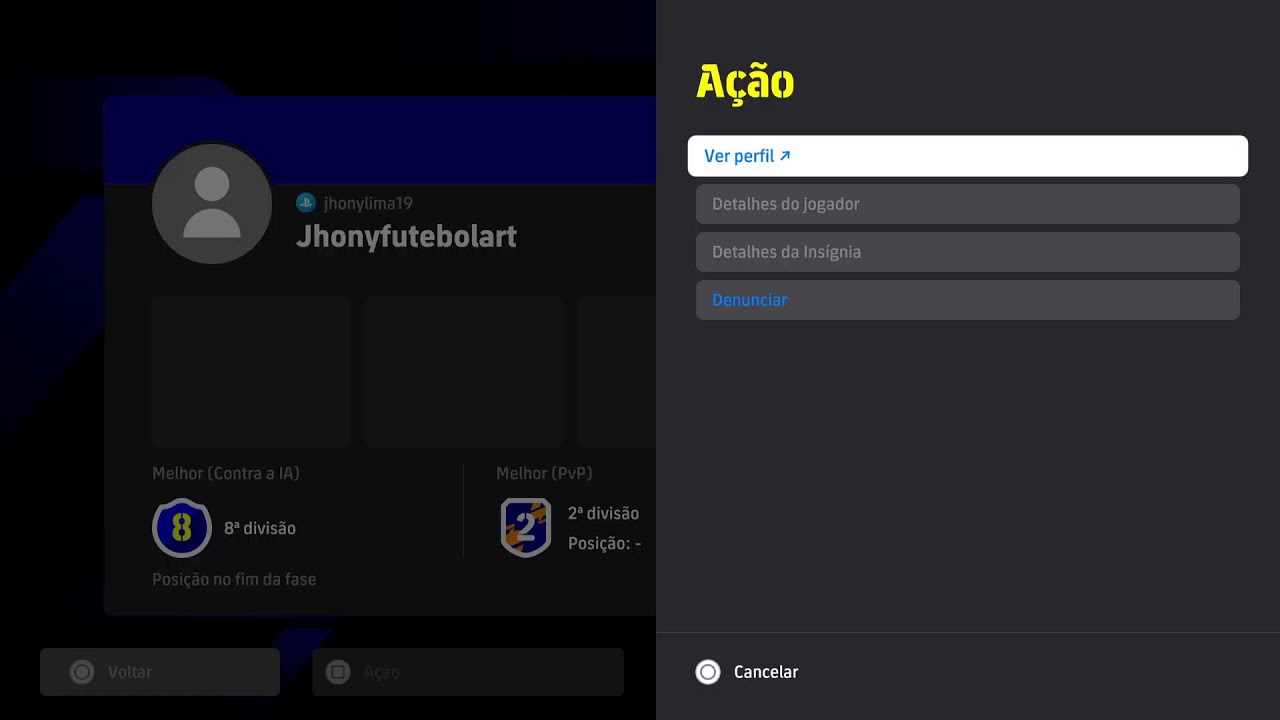Click the square icon on the Ação button
Screen dimensions: 1280x720
click(x=338, y=672)
